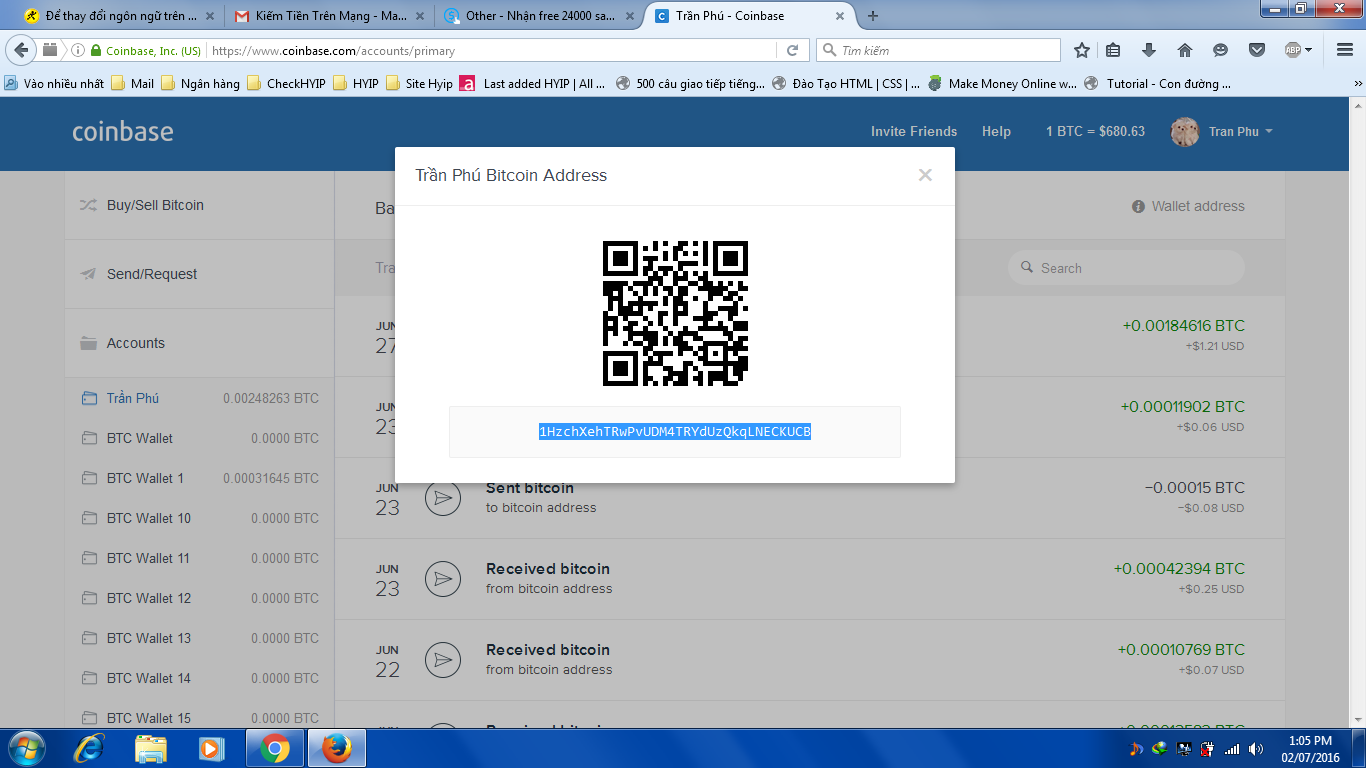This screenshot has width=1366, height=768.
Task: Bookmark this page with the star icon
Action: (1081, 50)
